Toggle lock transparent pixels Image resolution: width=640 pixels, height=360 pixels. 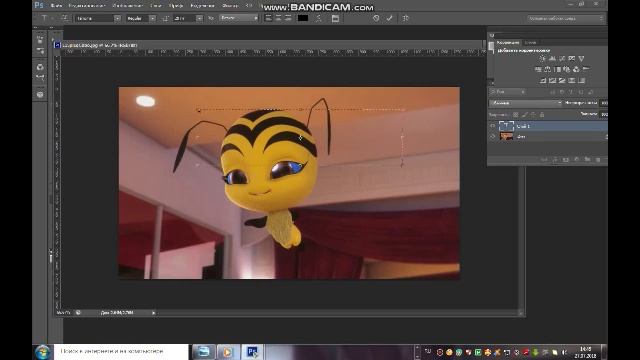click(x=516, y=115)
